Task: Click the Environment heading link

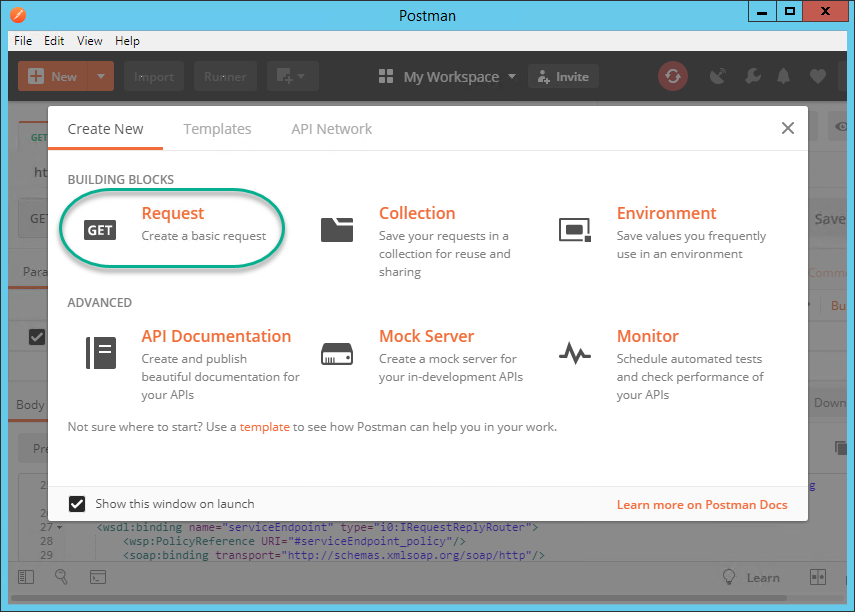Action: pos(666,213)
